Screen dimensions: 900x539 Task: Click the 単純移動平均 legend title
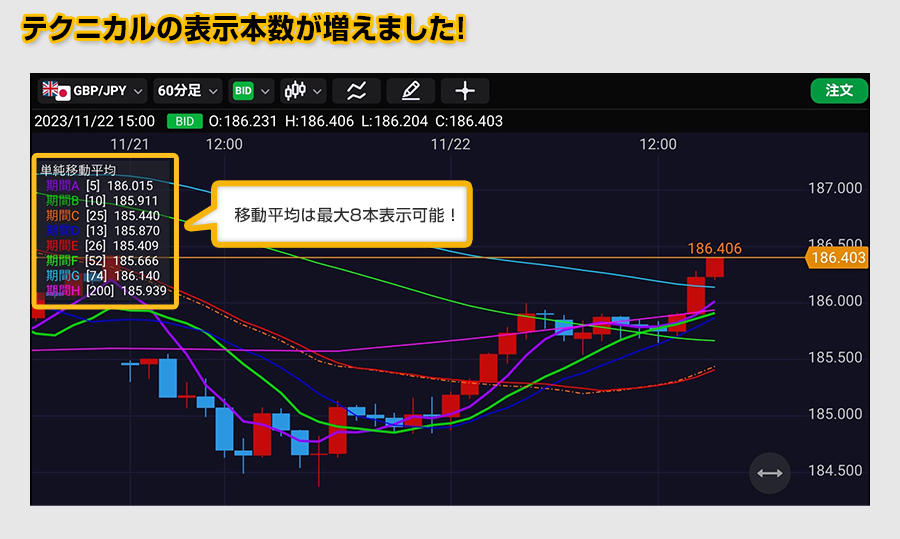[x=78, y=170]
